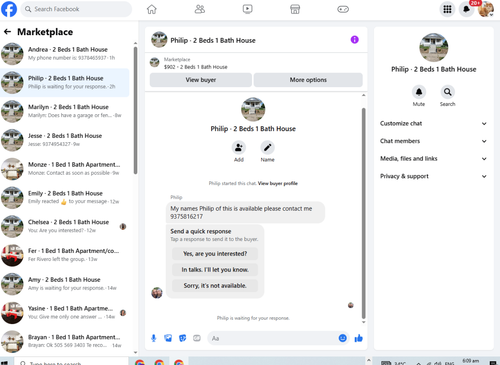
Task: Open Yasine - 1 Bed 1 Bath Apartment chat
Action: 65,313
